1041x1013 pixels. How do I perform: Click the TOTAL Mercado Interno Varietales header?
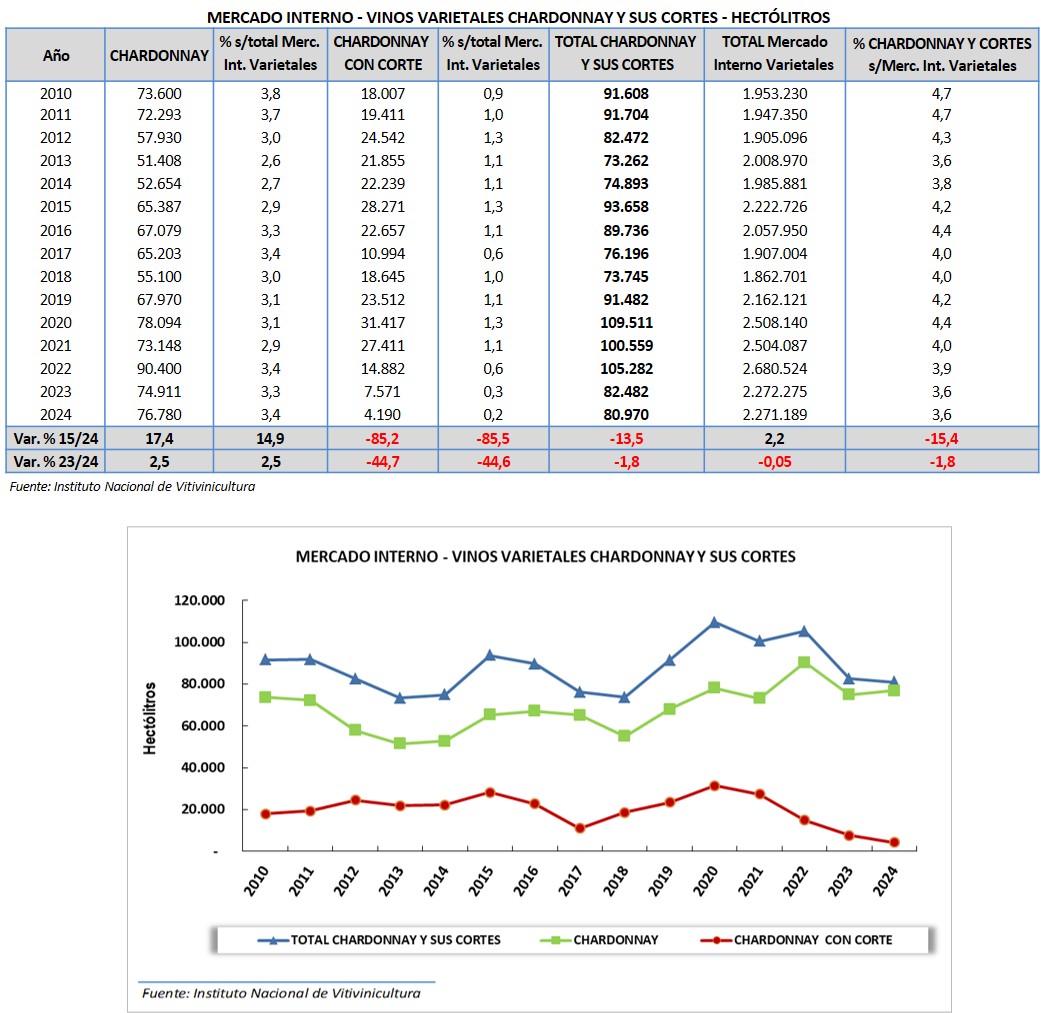tap(774, 54)
